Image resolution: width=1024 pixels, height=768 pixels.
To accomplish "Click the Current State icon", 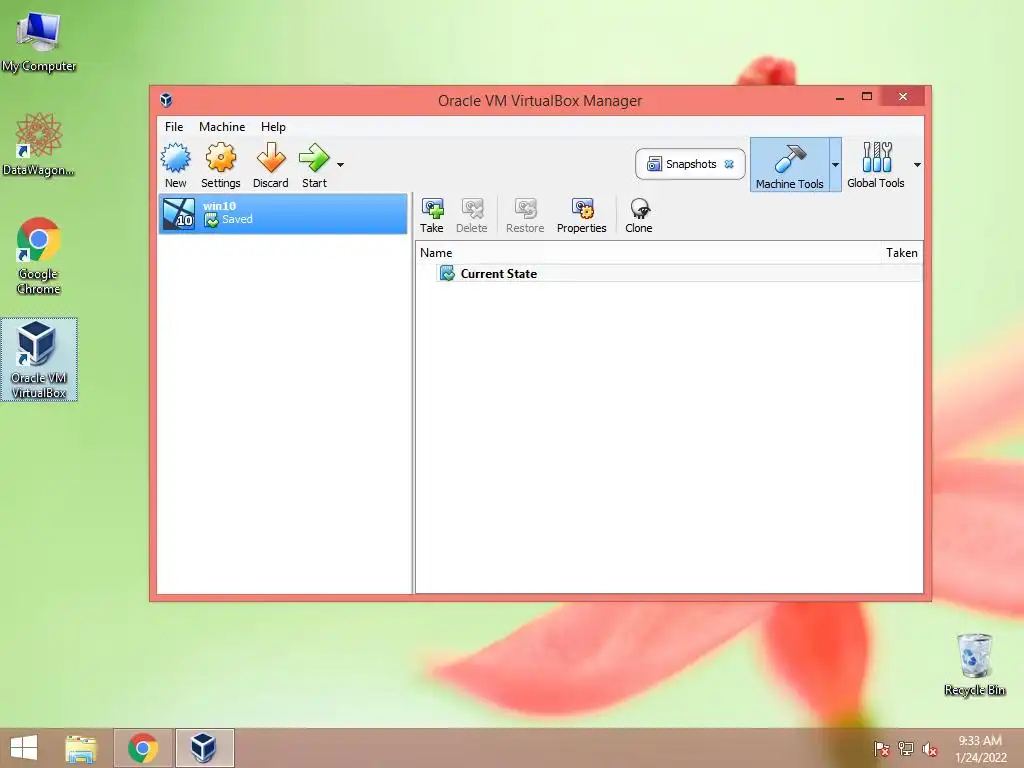I will pyautogui.click(x=447, y=274).
